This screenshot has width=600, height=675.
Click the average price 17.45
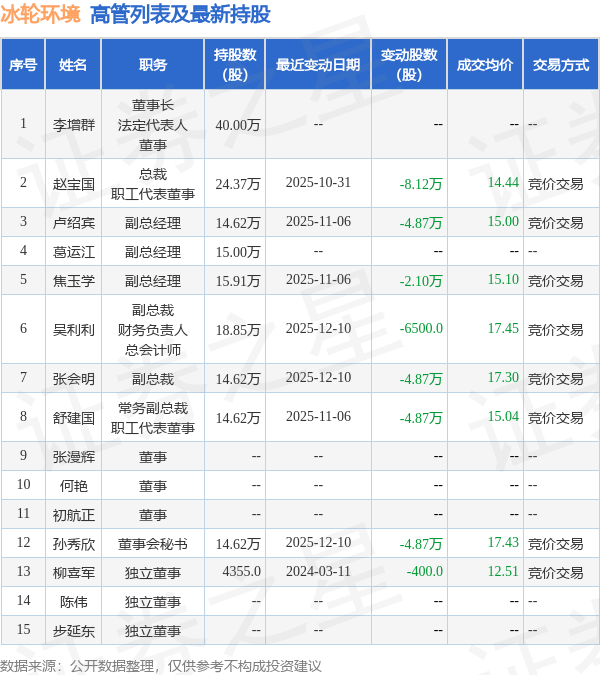(x=503, y=328)
